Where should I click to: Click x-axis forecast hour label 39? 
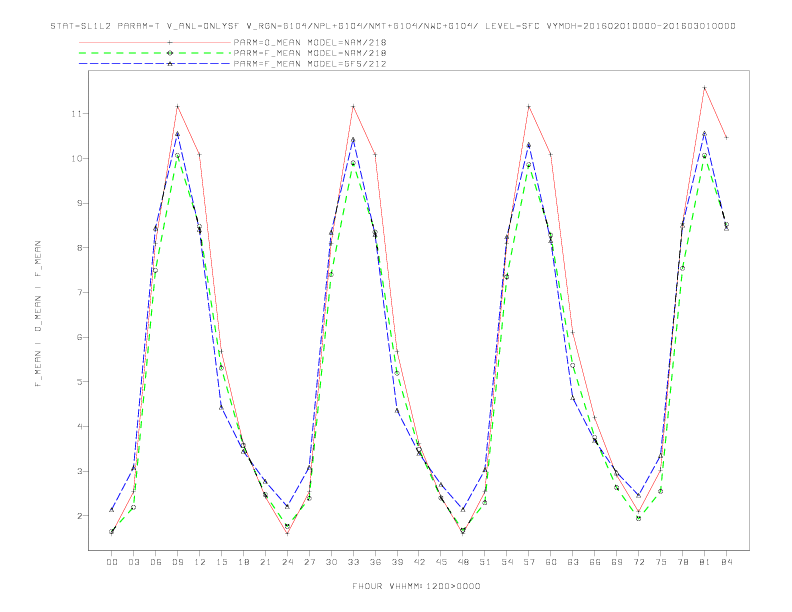click(397, 562)
